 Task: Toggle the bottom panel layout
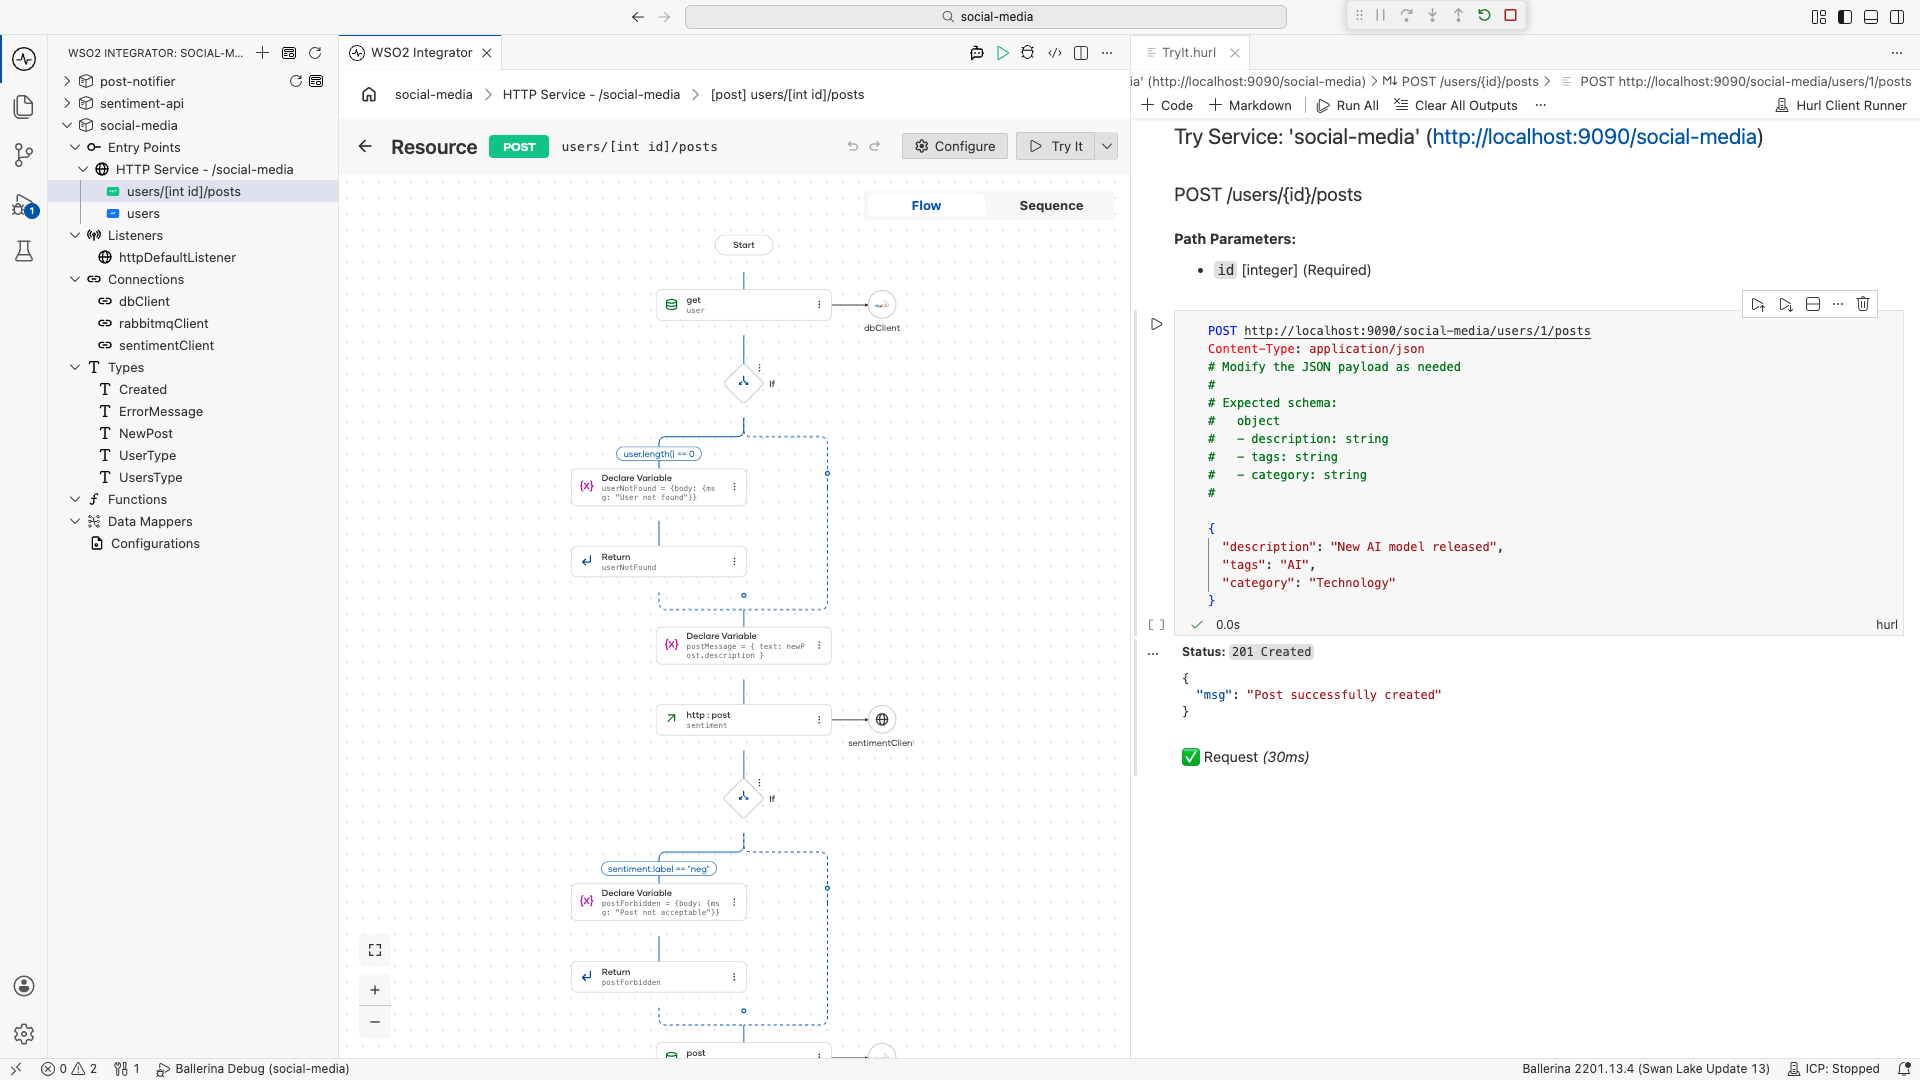point(1871,17)
